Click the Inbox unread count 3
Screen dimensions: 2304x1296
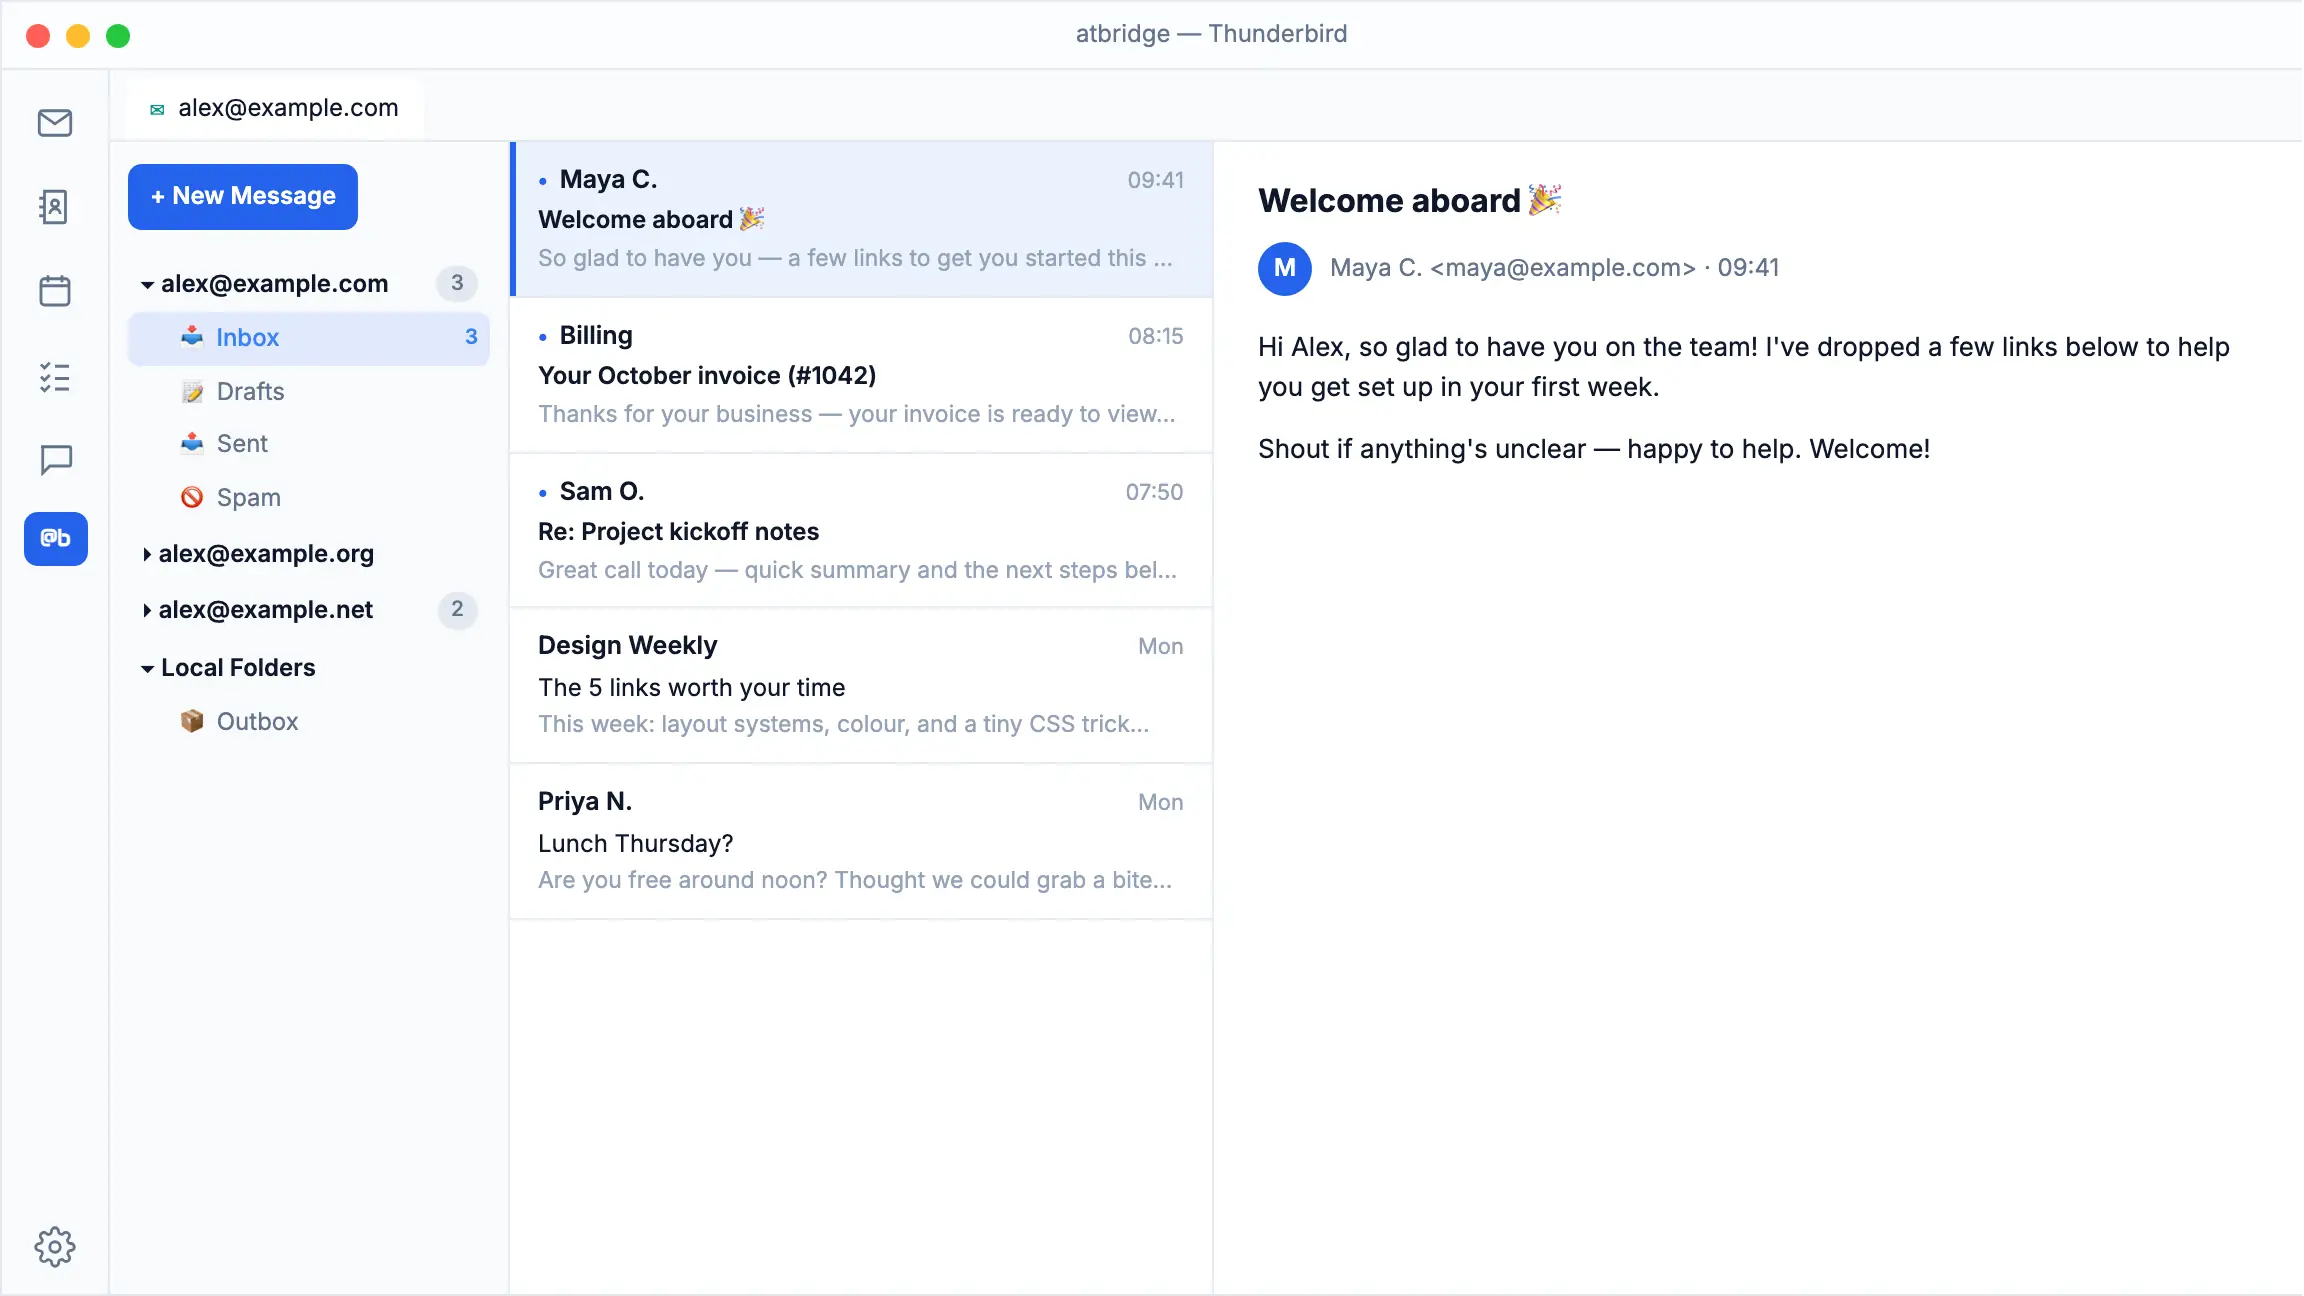coord(471,337)
